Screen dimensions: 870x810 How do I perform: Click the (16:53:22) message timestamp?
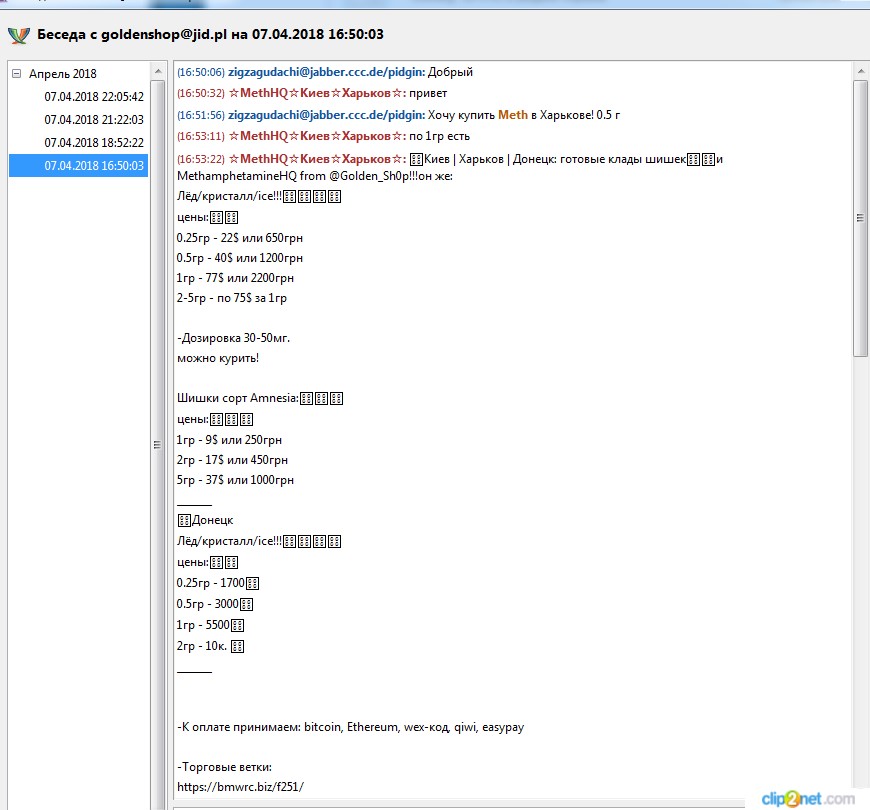click(x=200, y=160)
